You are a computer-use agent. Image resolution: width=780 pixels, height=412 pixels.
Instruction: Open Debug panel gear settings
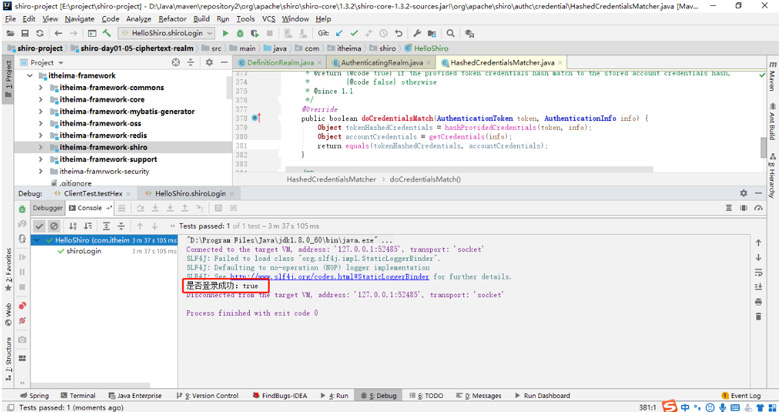click(x=743, y=193)
